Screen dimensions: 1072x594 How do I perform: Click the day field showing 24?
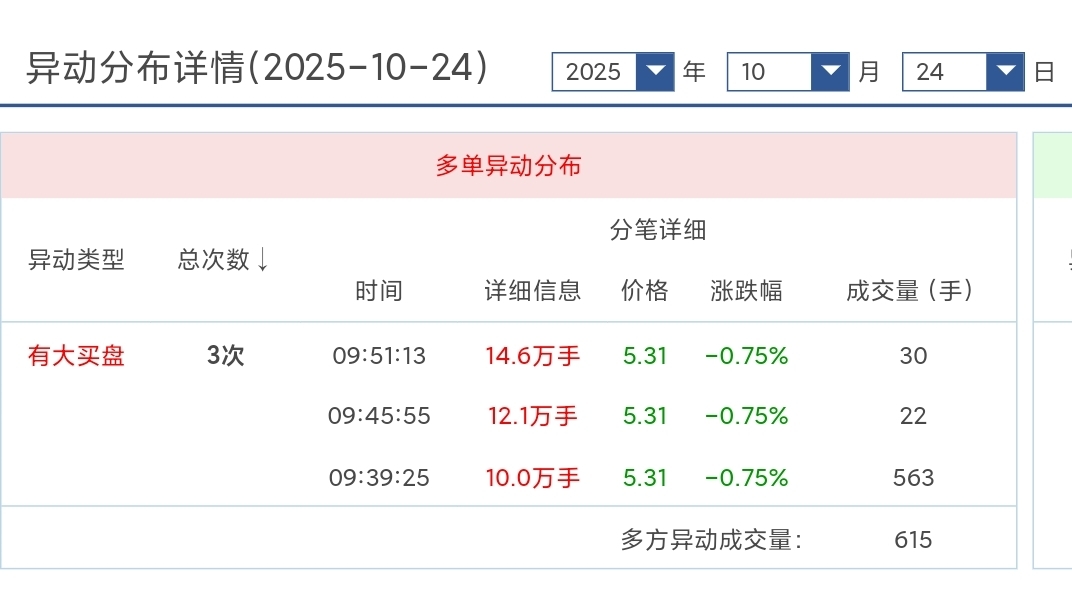pos(943,72)
